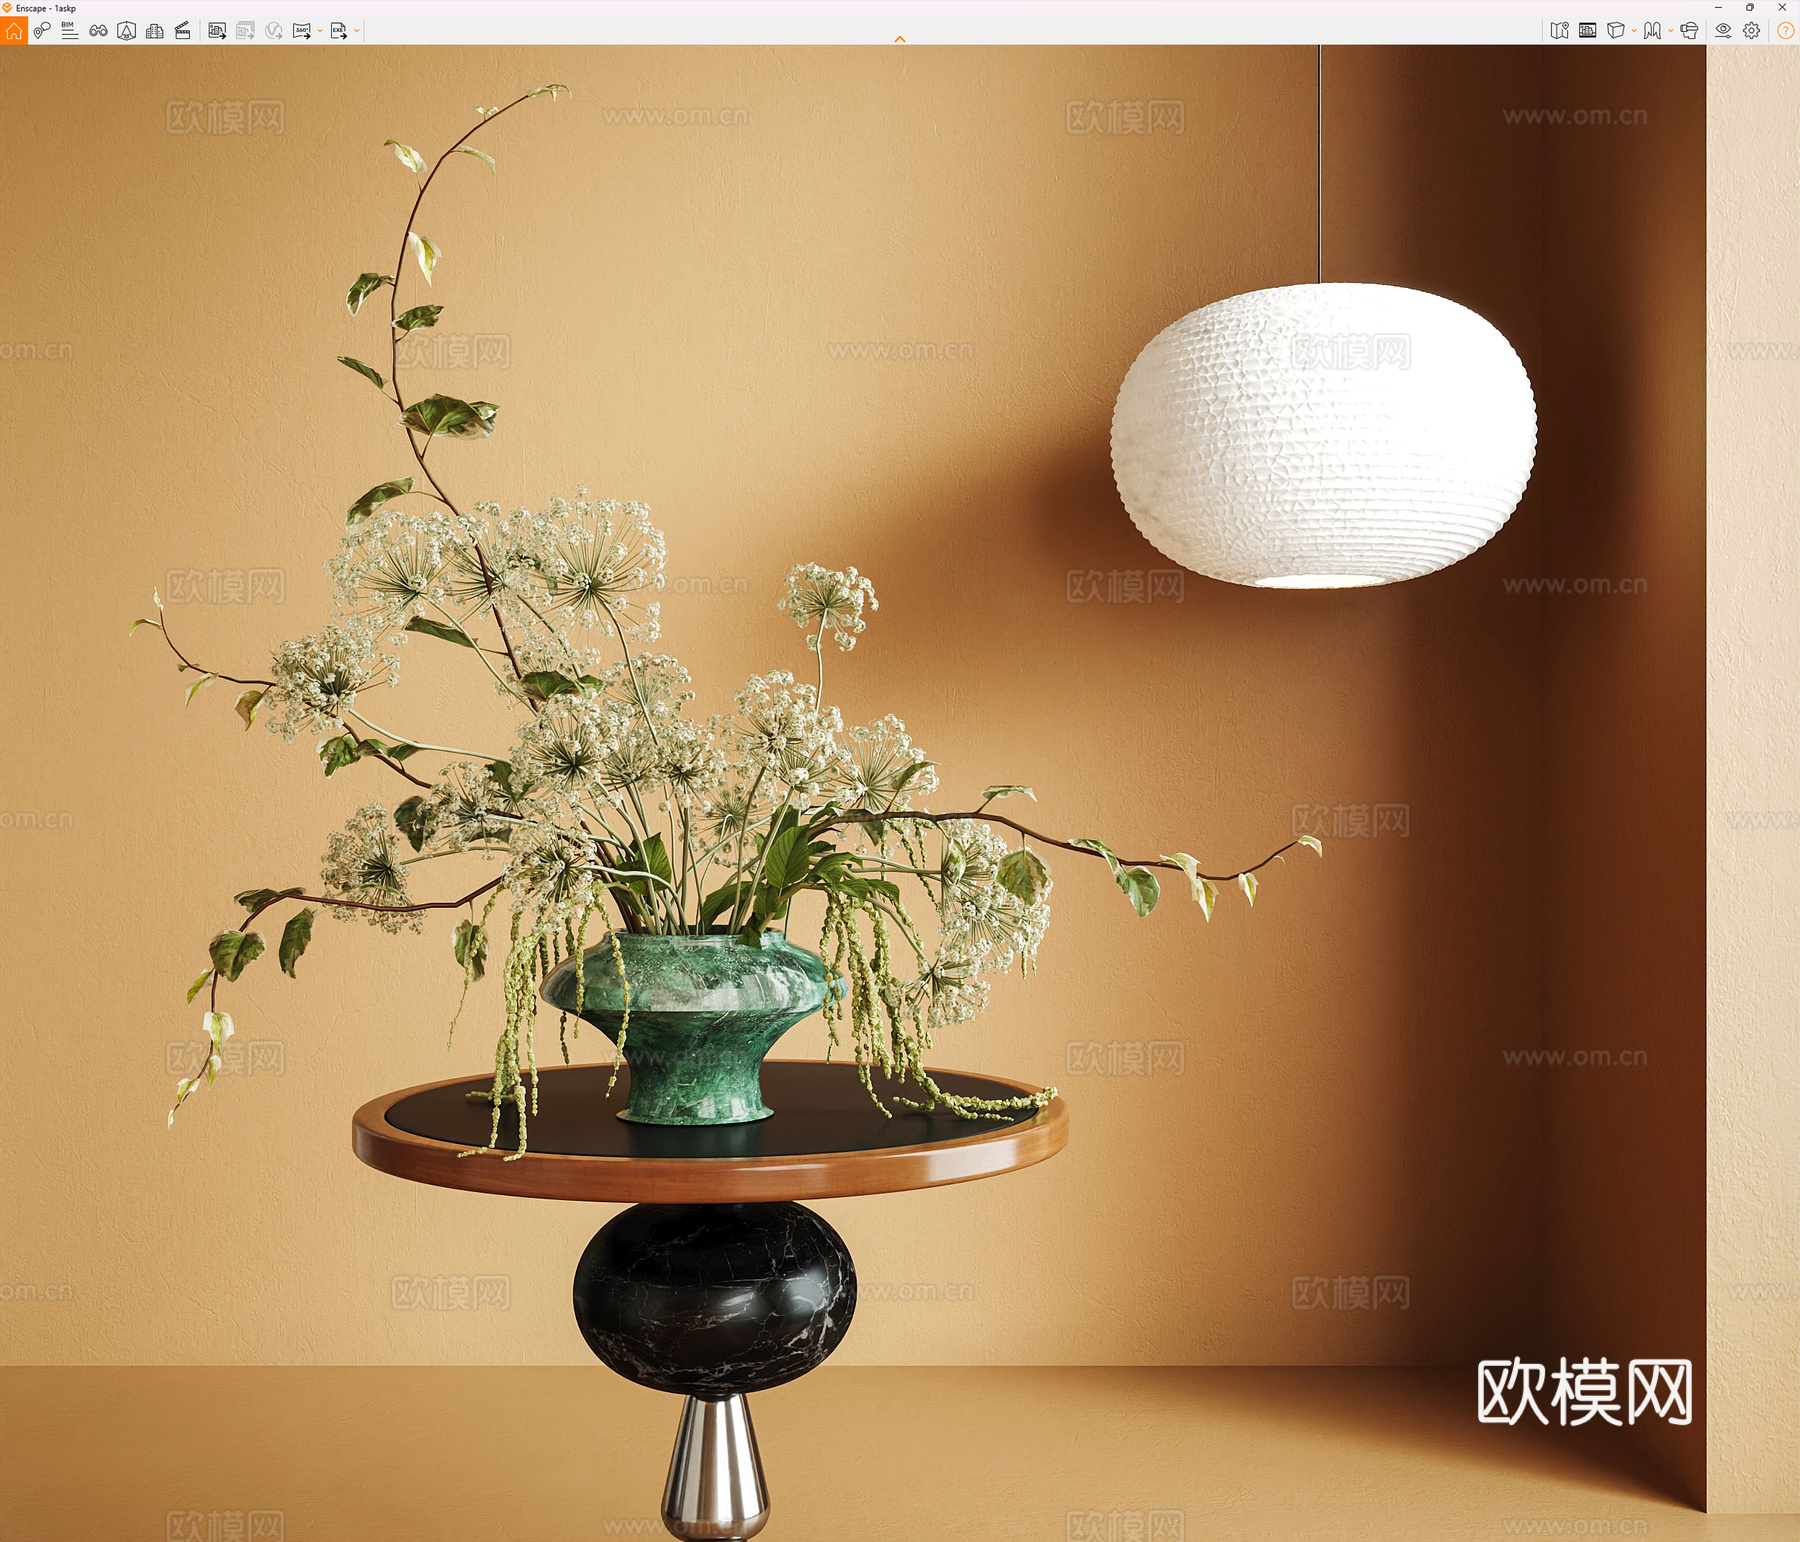The width and height of the screenshot is (1800, 1542).
Task: Toggle Site Context map icon
Action: click(126, 31)
